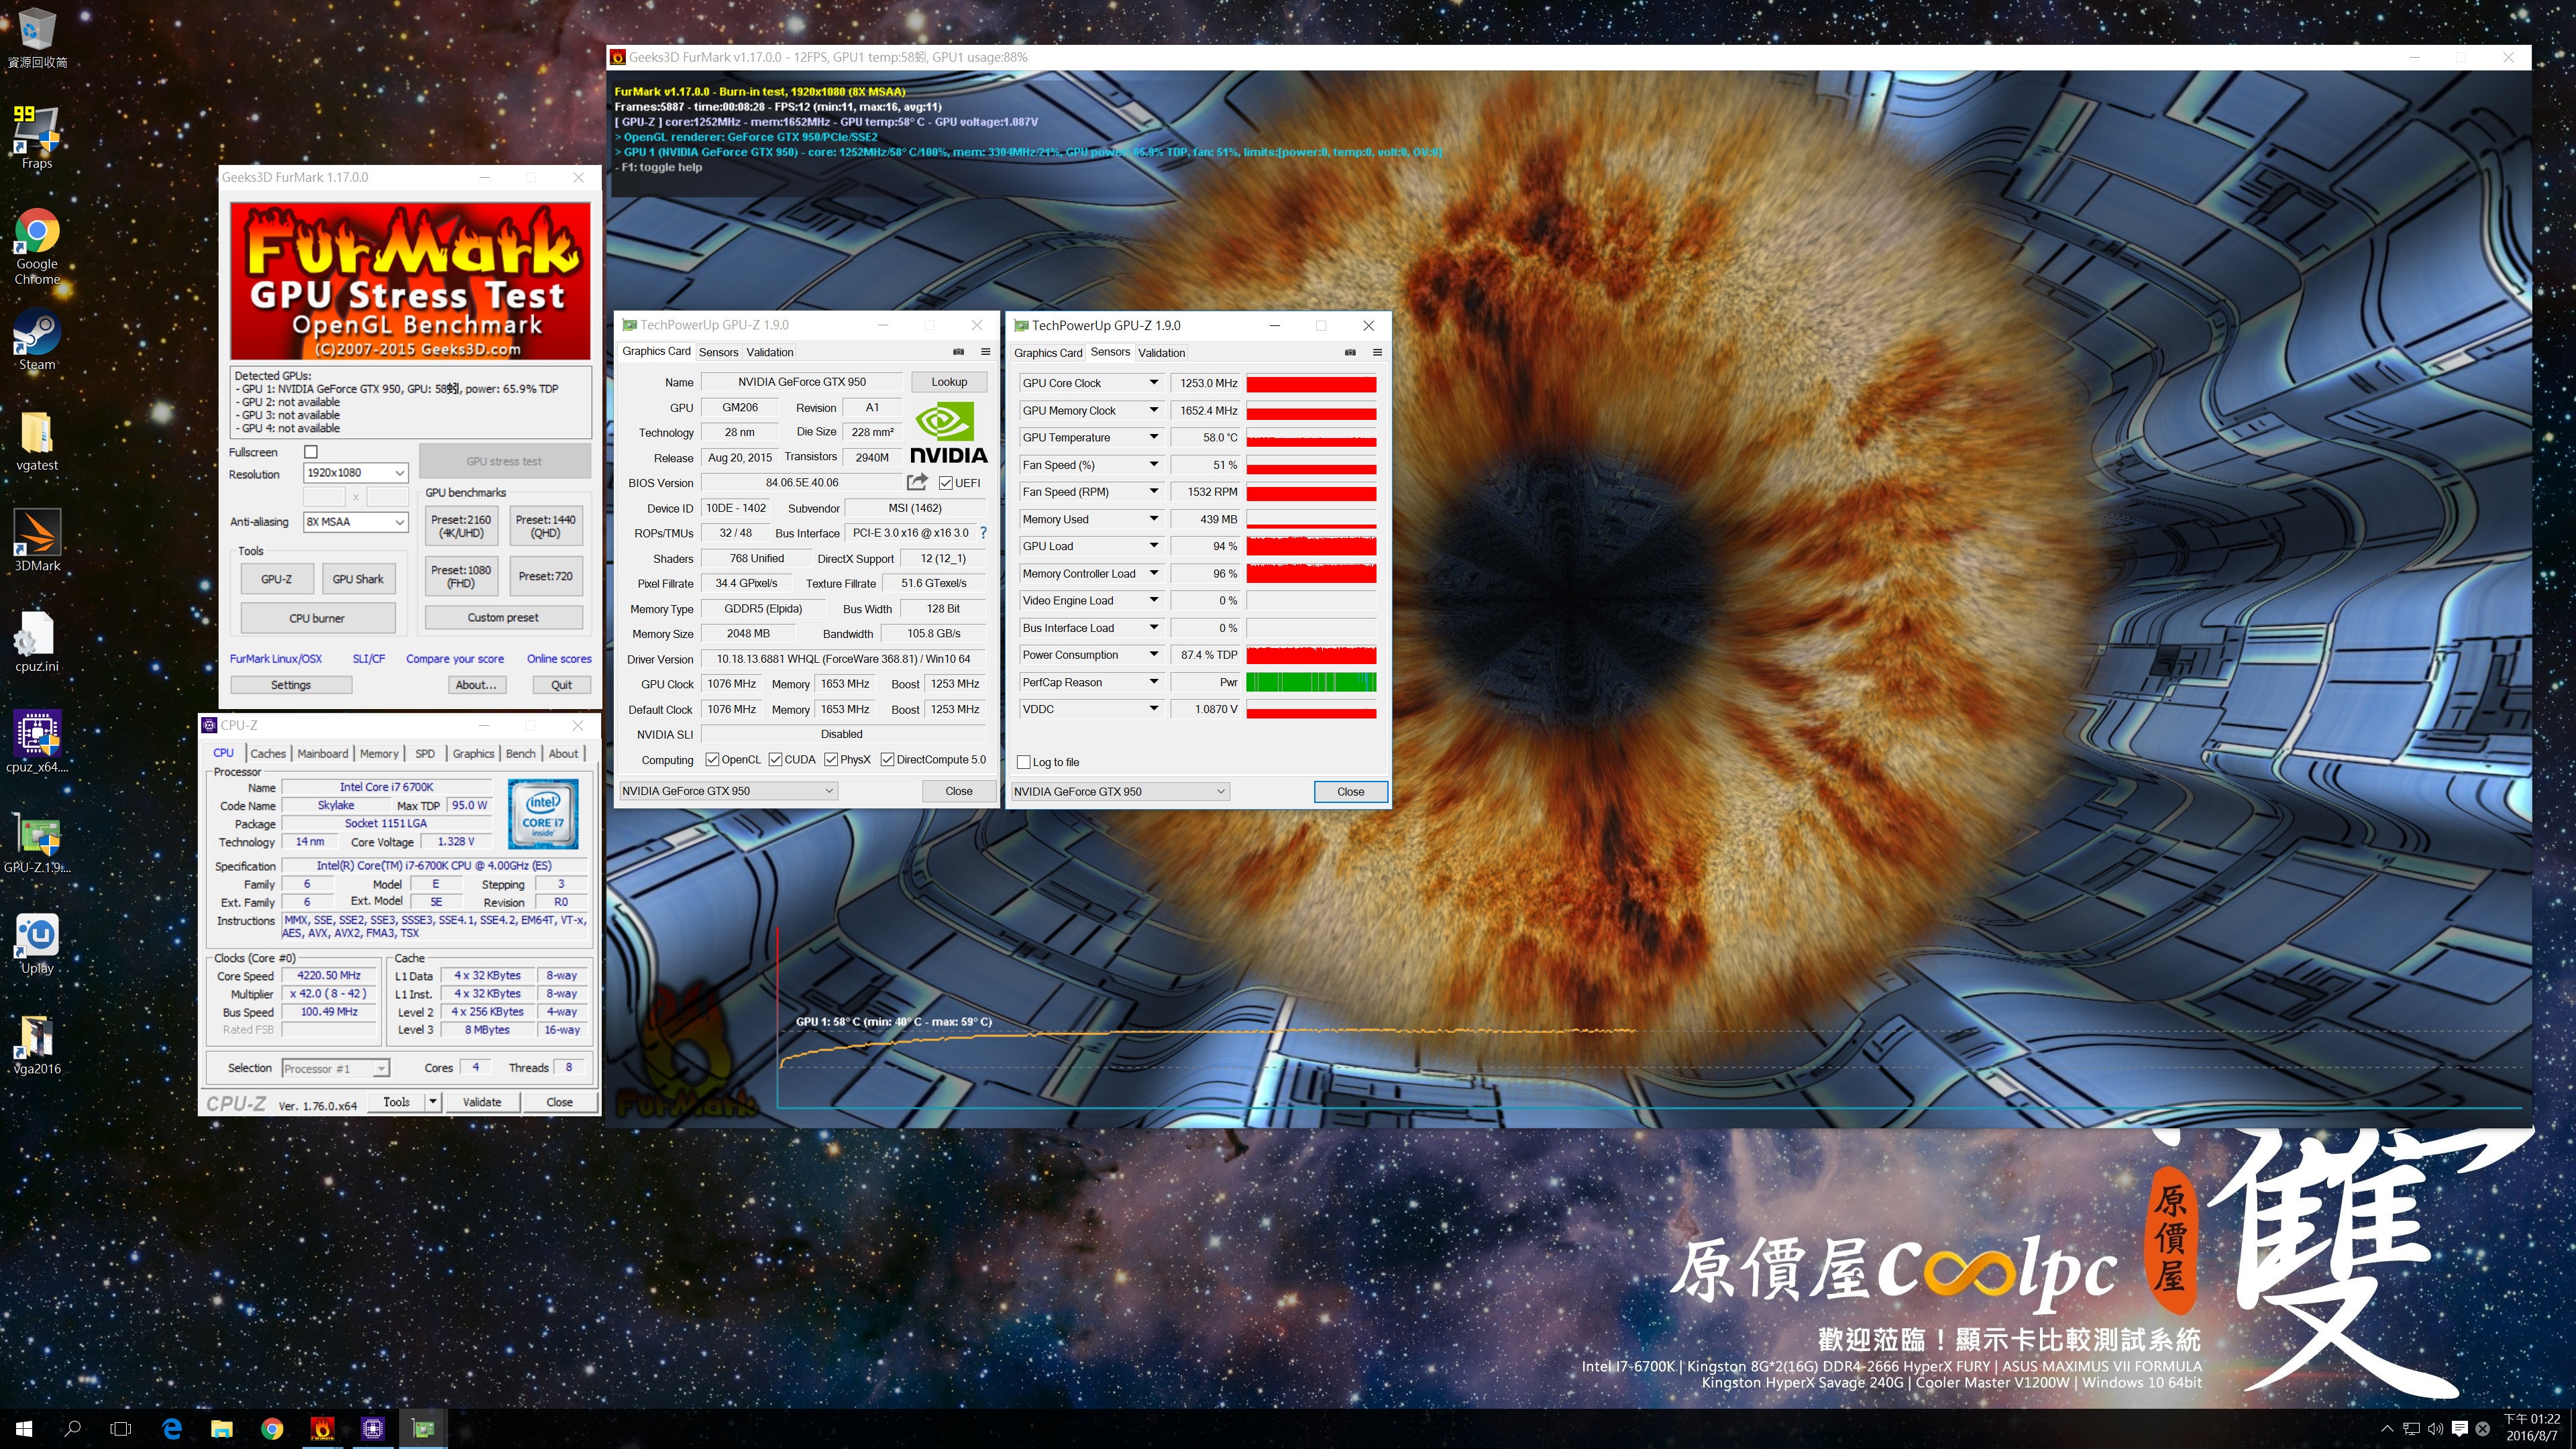Click the GPU Load red sensor graph
Image resolution: width=2576 pixels, height=1449 pixels.
click(1311, 546)
